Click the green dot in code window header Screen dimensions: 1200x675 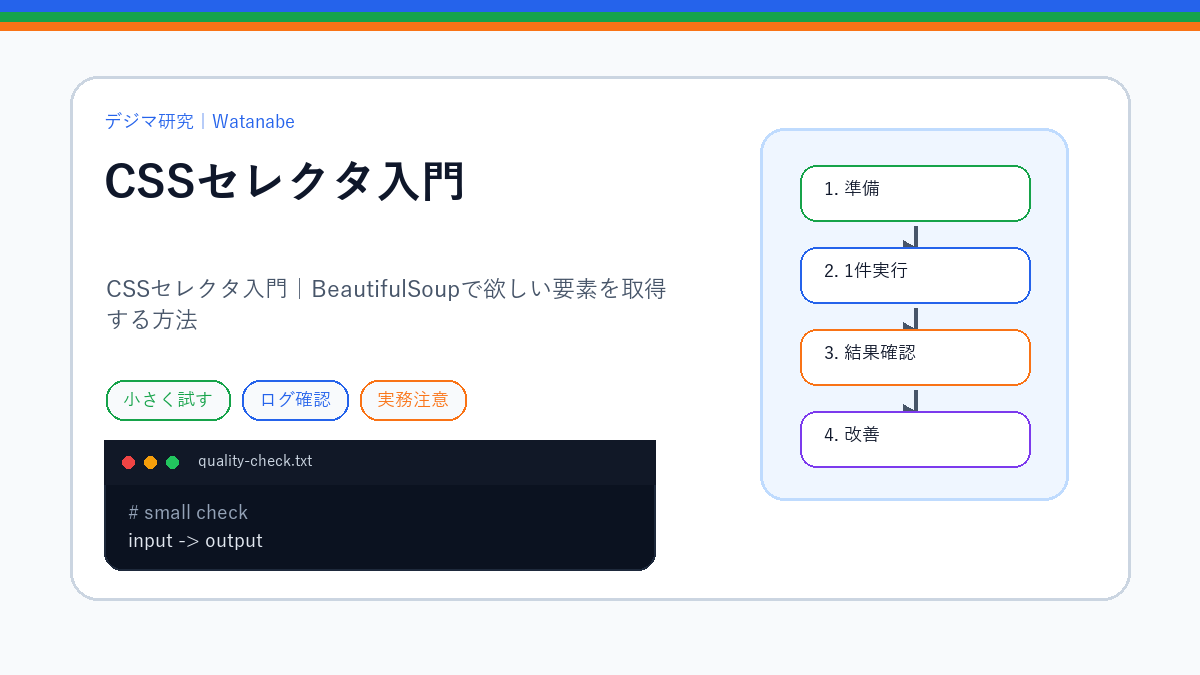[x=172, y=462]
